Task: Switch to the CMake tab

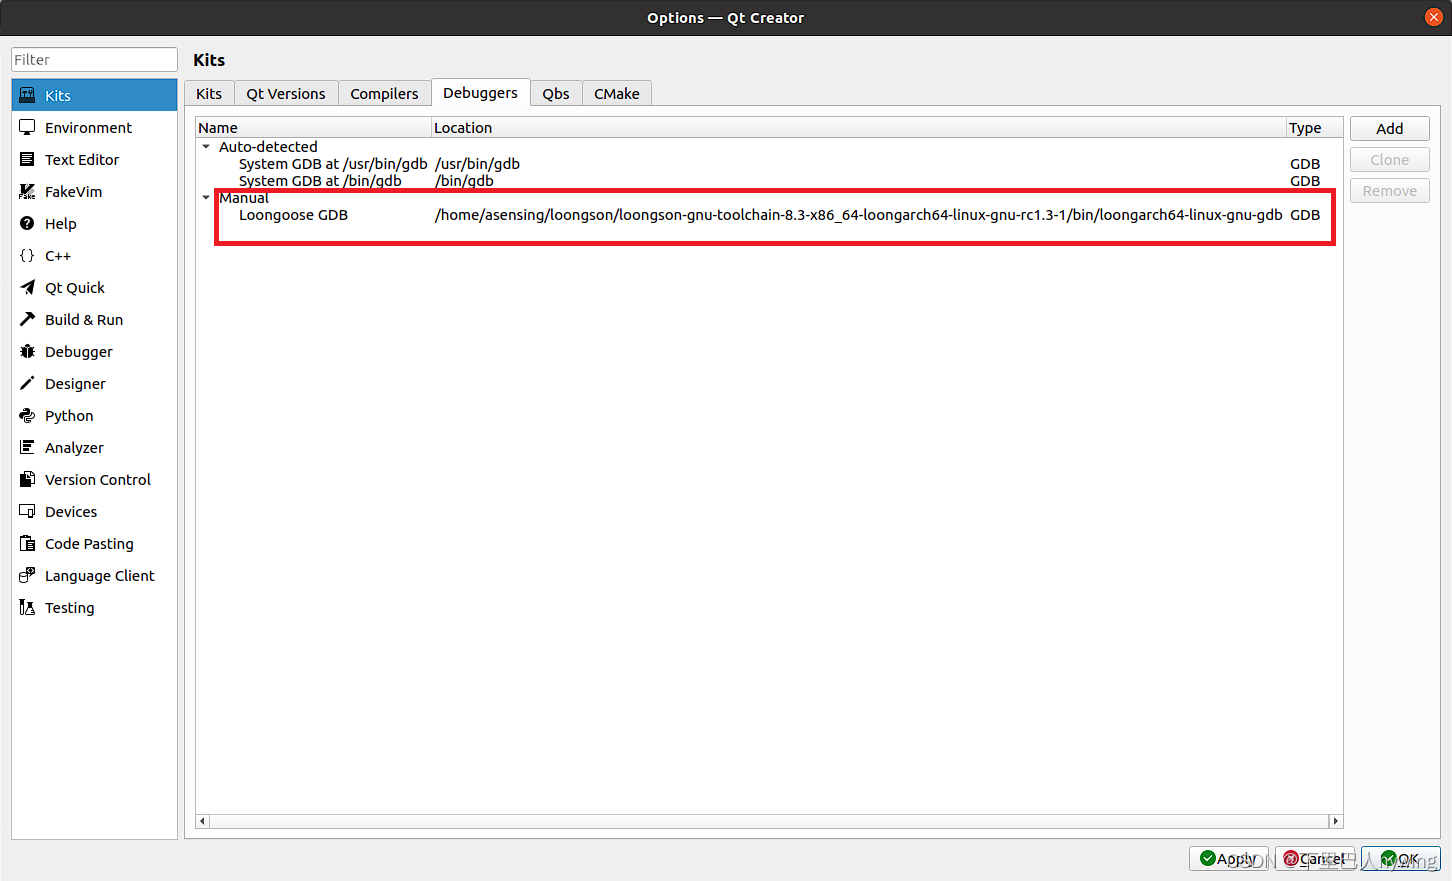Action: click(617, 93)
